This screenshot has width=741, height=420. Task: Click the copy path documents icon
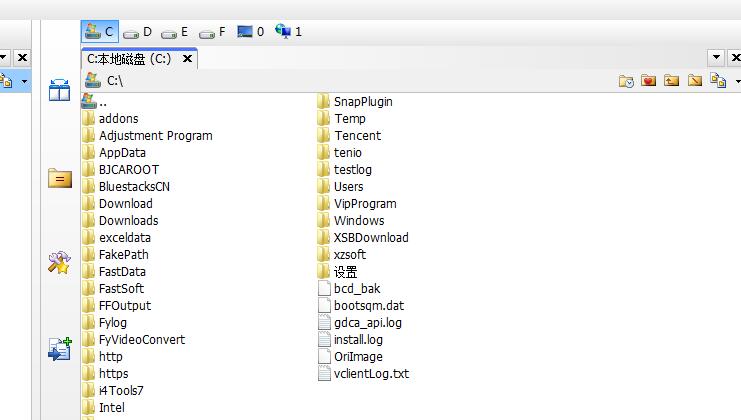(x=718, y=81)
